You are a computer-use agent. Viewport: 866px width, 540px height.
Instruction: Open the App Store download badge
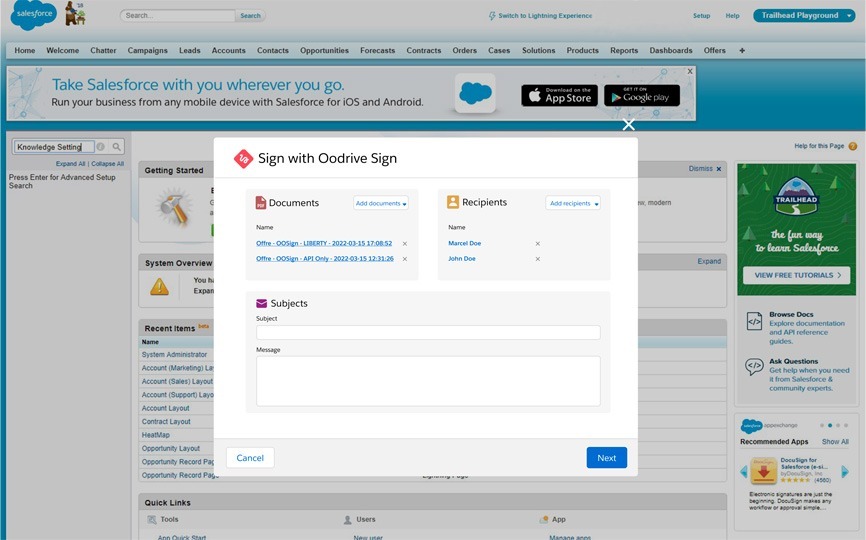tap(559, 96)
